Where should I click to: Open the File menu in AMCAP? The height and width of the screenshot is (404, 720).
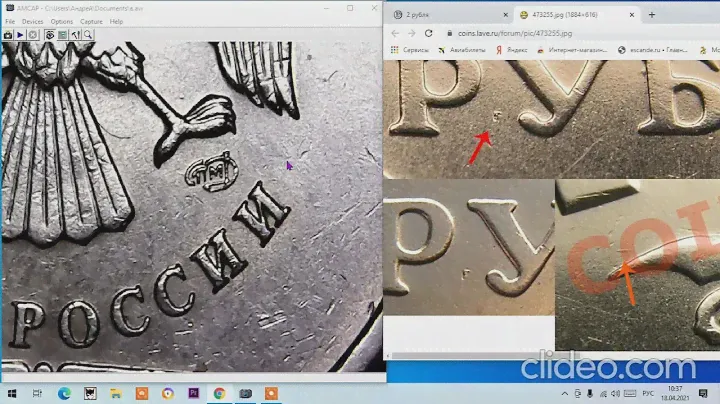(x=10, y=21)
